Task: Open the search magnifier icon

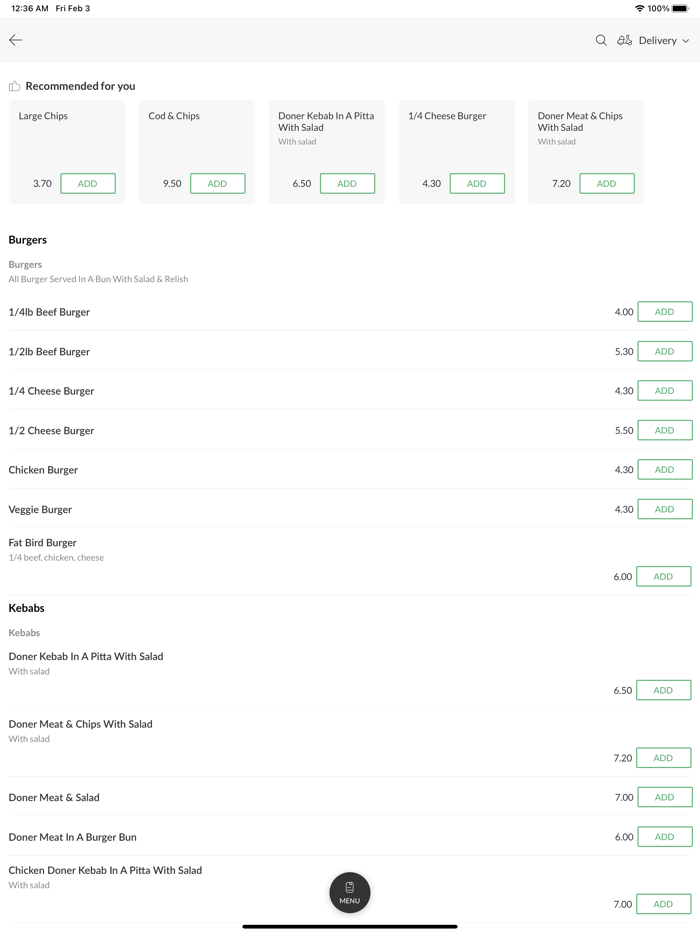Action: click(x=601, y=40)
